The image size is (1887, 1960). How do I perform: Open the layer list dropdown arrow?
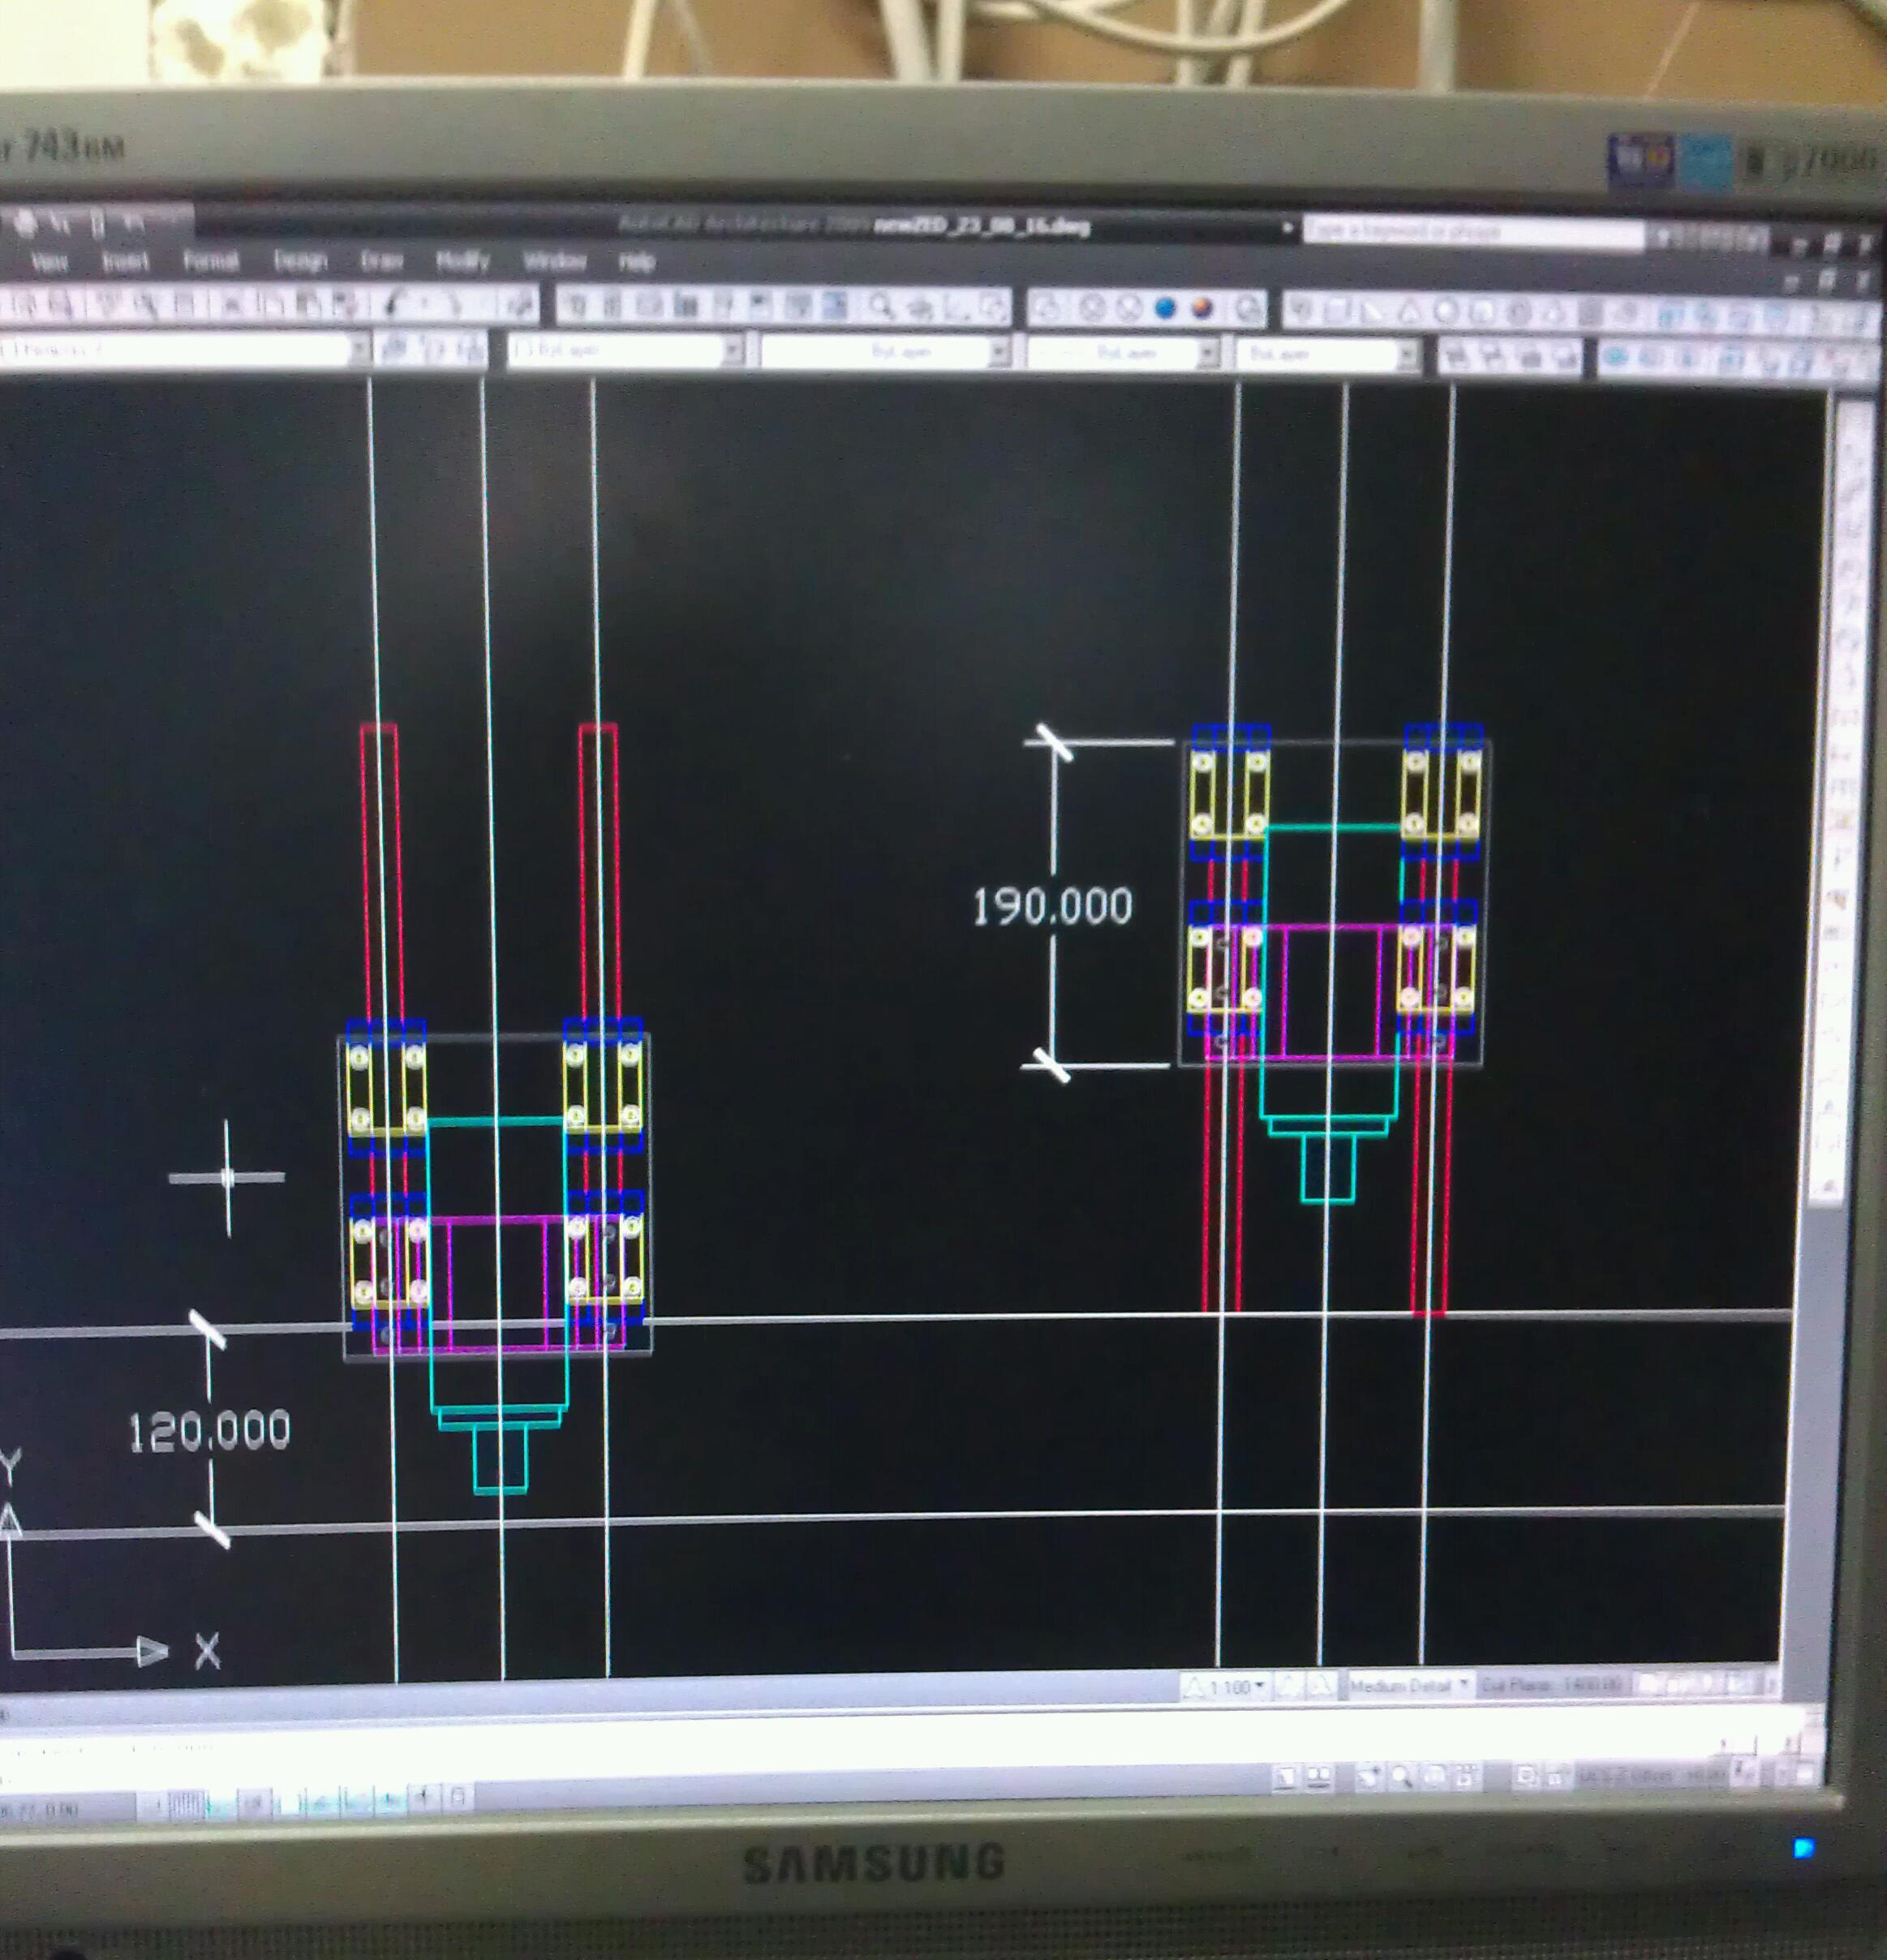point(358,349)
